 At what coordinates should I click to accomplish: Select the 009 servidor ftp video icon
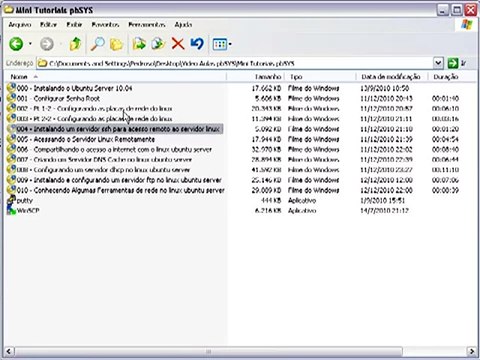pos(11,180)
